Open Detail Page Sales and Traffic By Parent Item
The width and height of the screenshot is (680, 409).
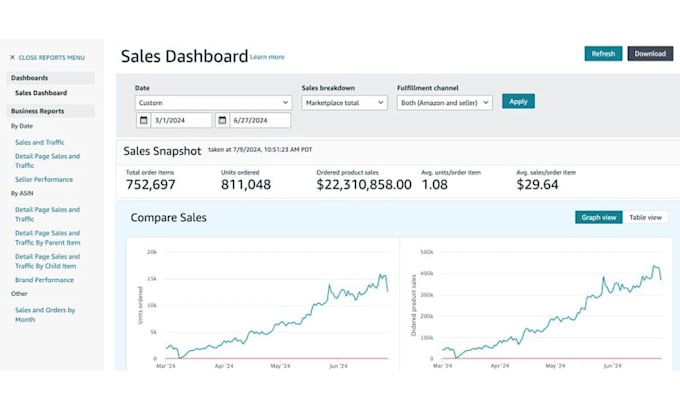click(x=47, y=238)
